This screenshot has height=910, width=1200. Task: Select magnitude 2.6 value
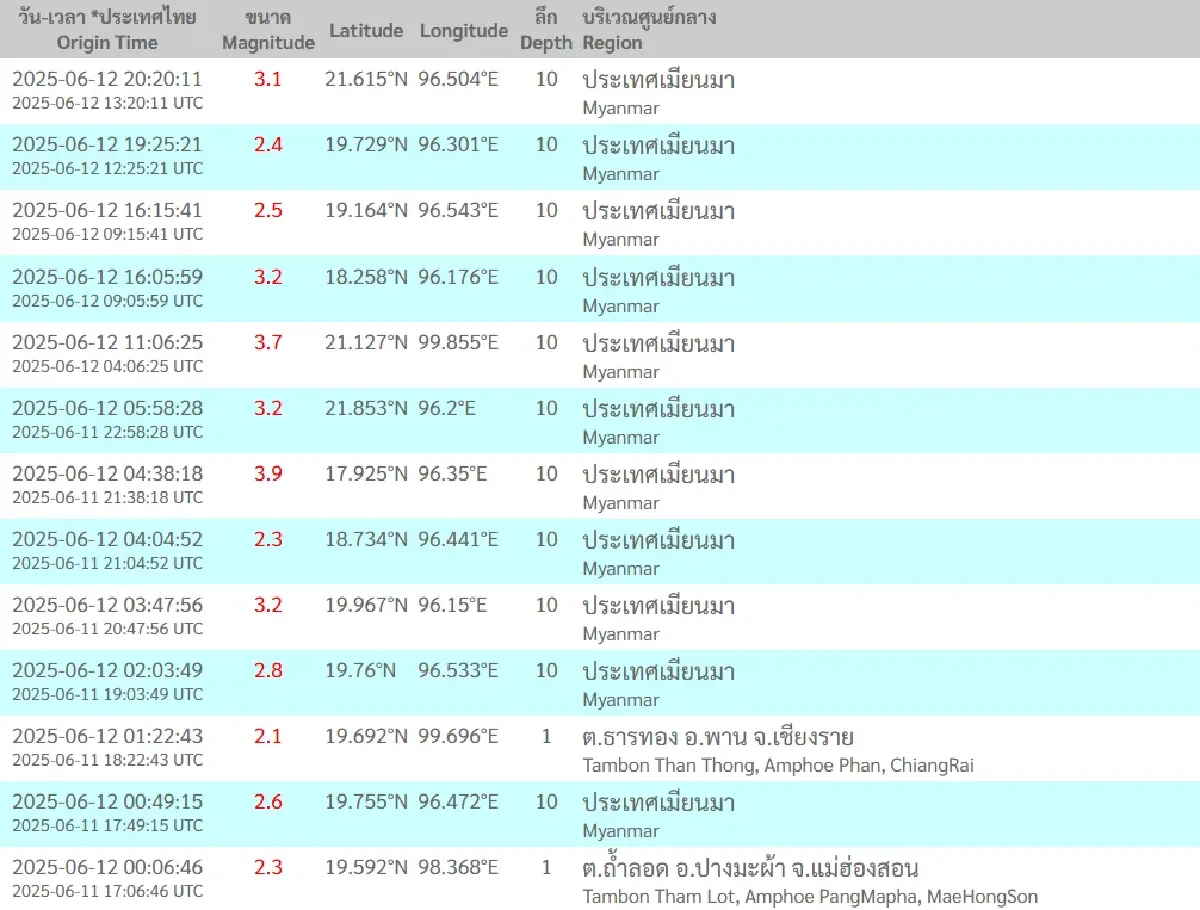coord(268,803)
